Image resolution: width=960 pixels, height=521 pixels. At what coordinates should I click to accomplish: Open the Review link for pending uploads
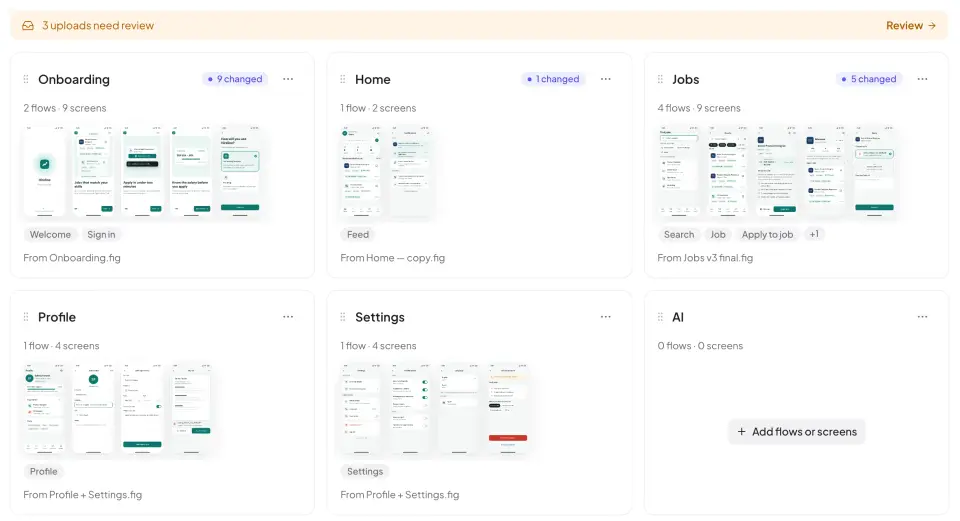tap(910, 26)
